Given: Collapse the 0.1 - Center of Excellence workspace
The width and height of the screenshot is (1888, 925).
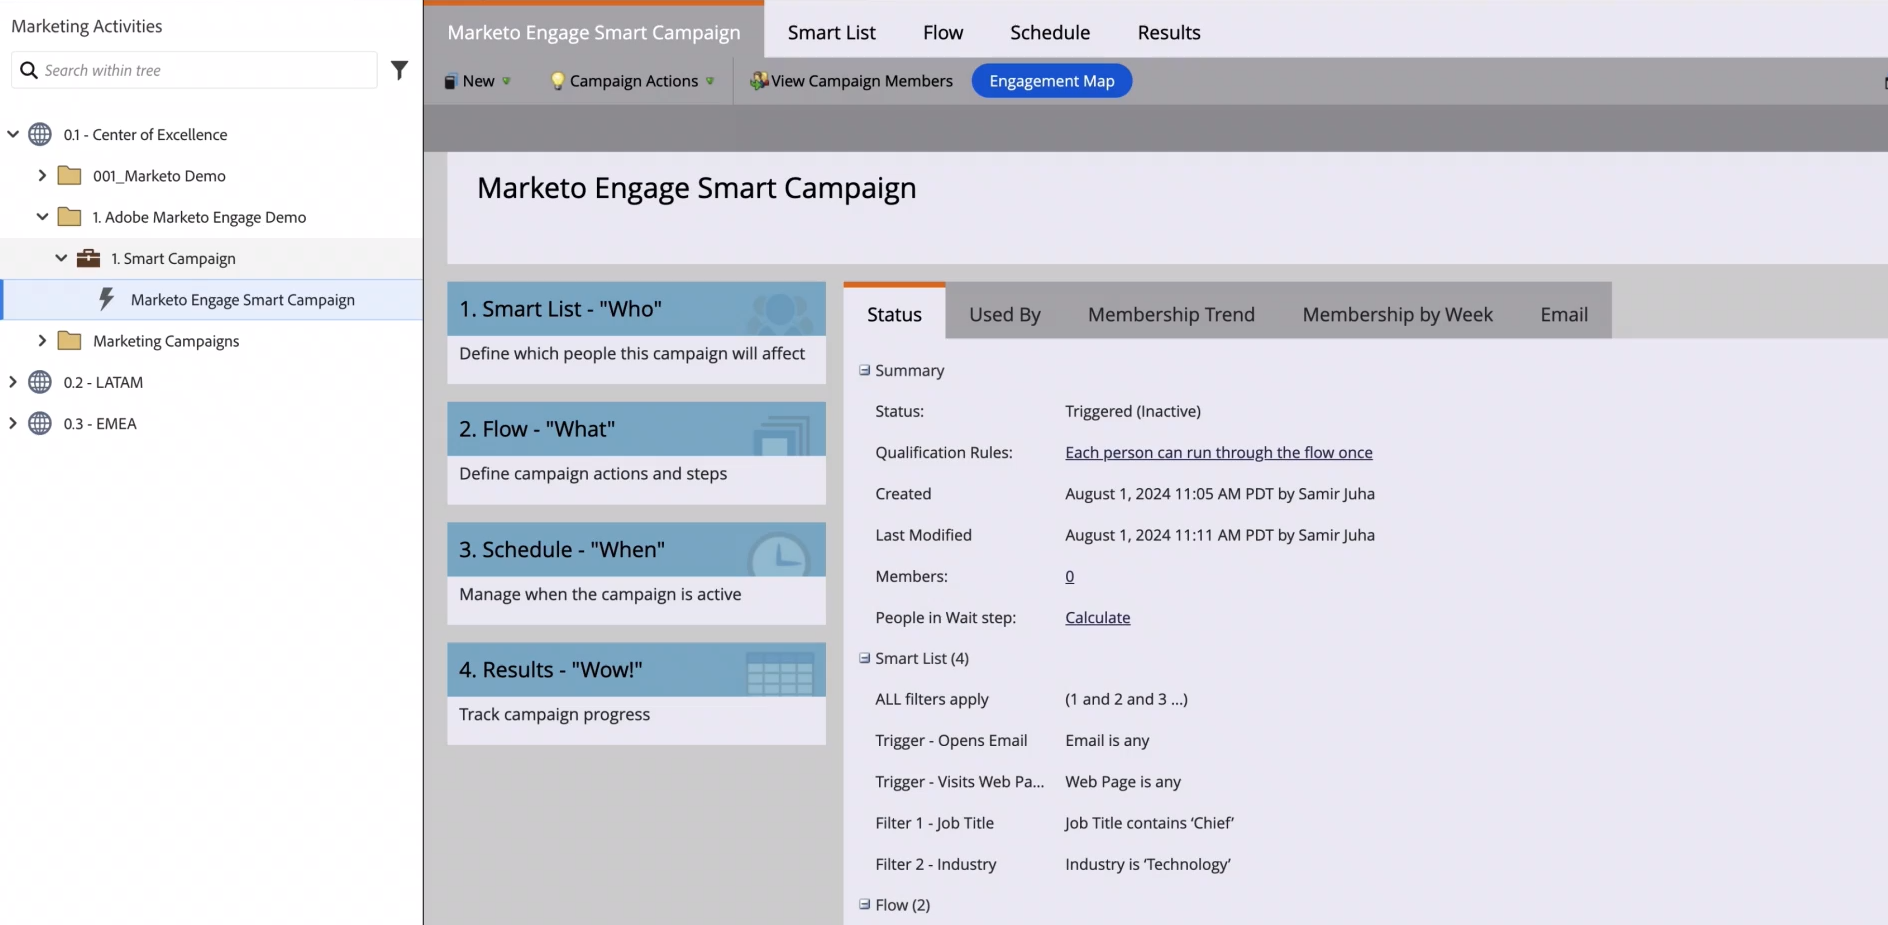Looking at the screenshot, I should (13, 134).
